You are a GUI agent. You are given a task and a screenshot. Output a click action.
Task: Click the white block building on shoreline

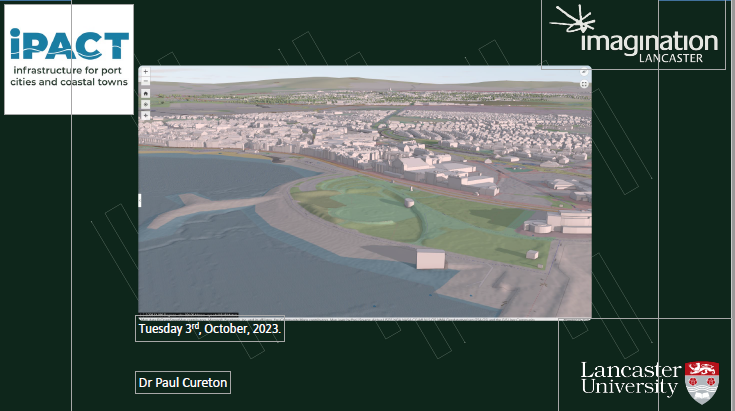coord(430,258)
